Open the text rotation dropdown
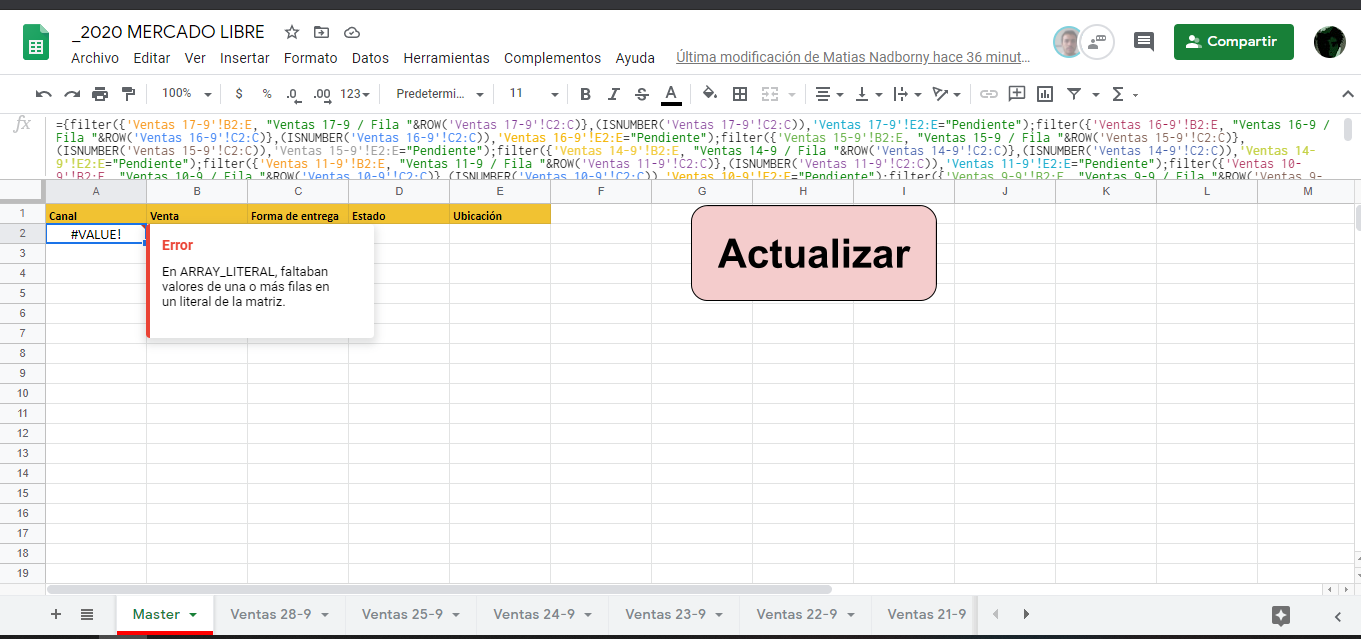 (946, 94)
